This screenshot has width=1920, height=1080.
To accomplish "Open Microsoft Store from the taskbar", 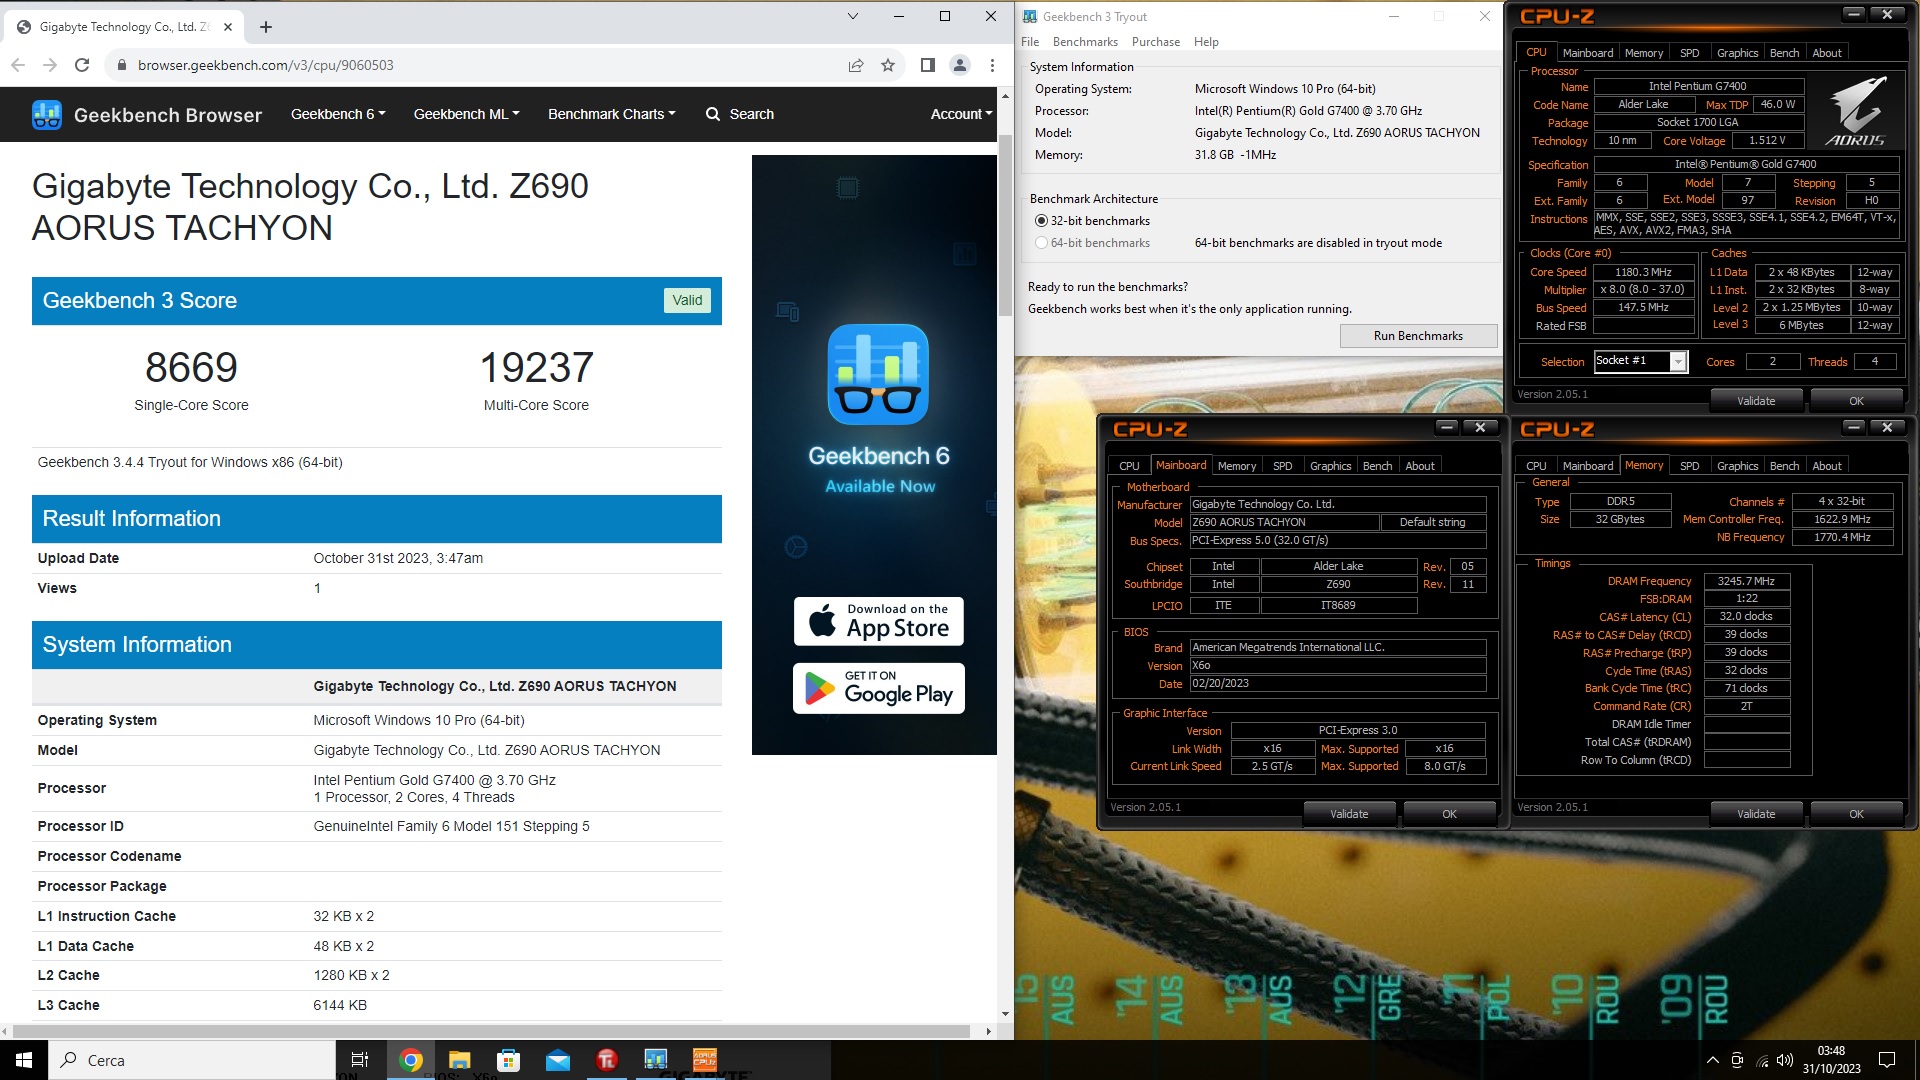I will (508, 1060).
